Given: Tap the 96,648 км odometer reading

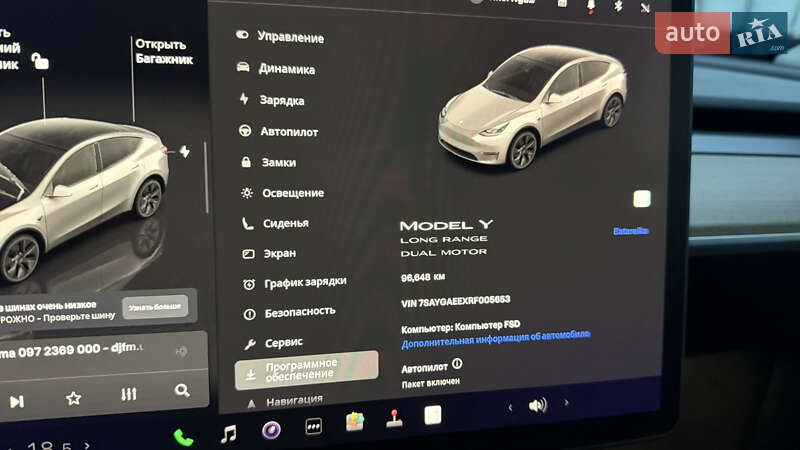Looking at the screenshot, I should point(423,278).
